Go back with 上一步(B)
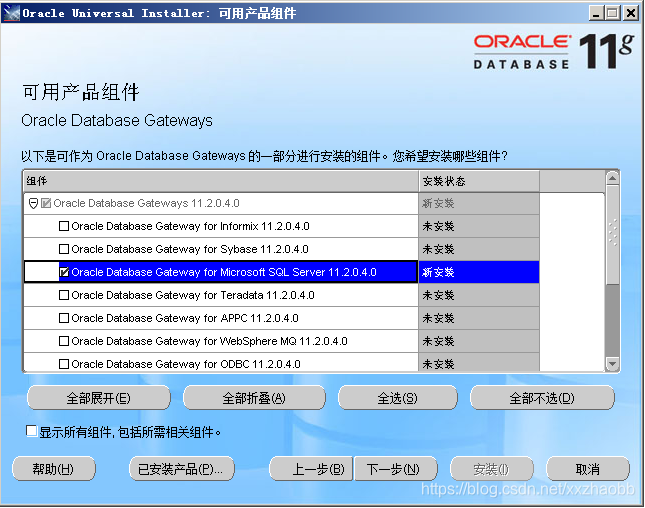The image size is (645, 508). pos(311,469)
